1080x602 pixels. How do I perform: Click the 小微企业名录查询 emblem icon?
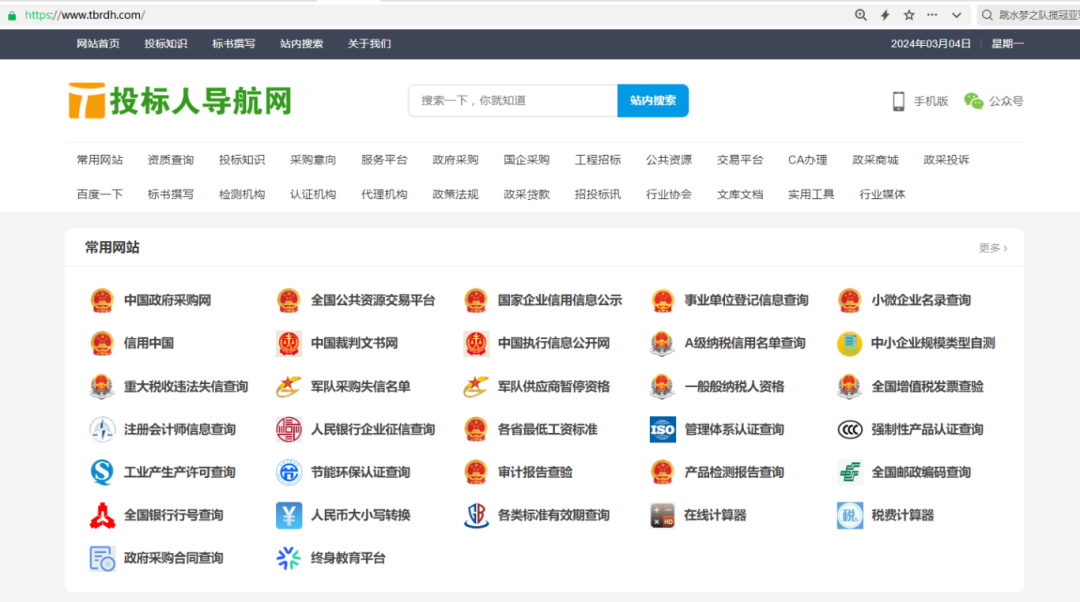coord(849,300)
